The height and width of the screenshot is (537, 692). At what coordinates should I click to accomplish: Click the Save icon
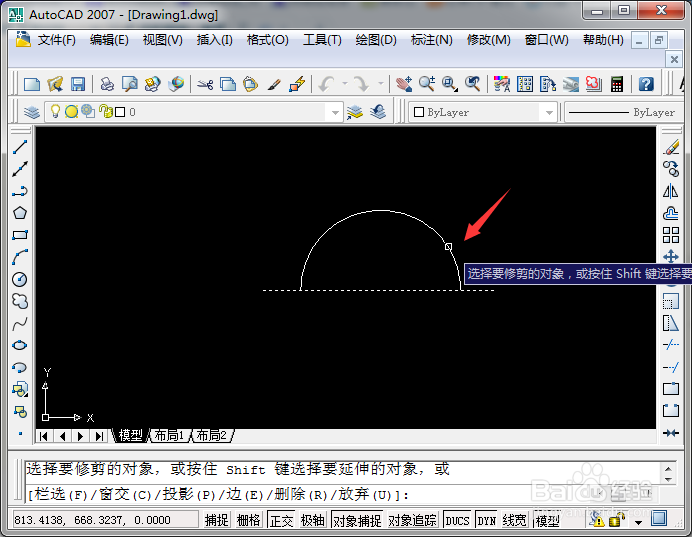pos(78,84)
